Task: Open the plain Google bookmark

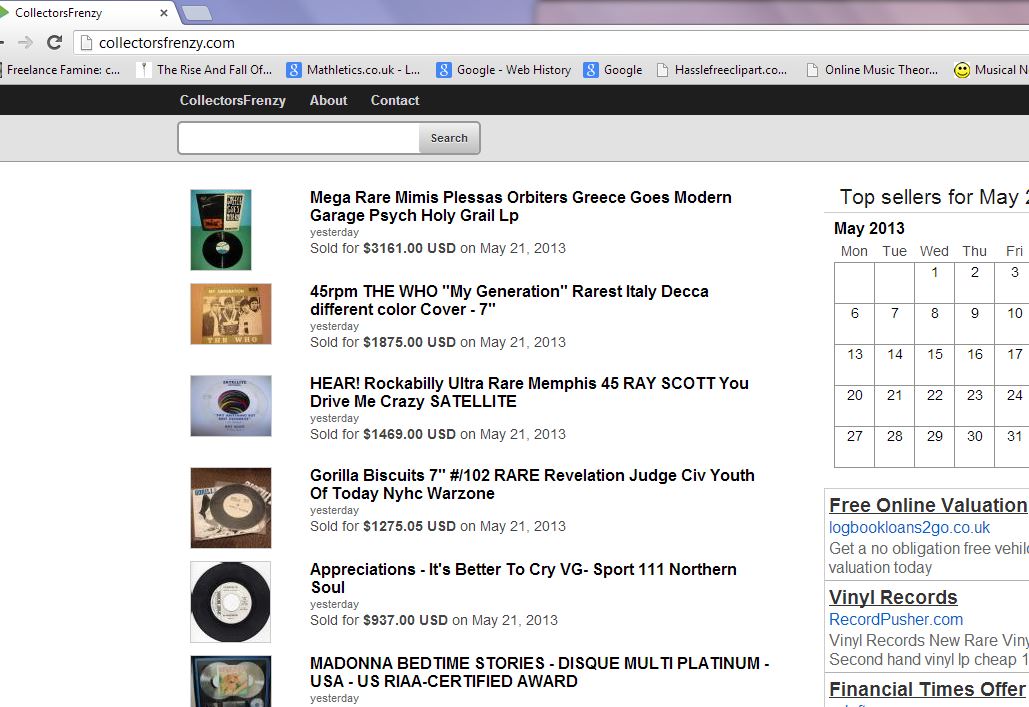Action: coord(613,70)
